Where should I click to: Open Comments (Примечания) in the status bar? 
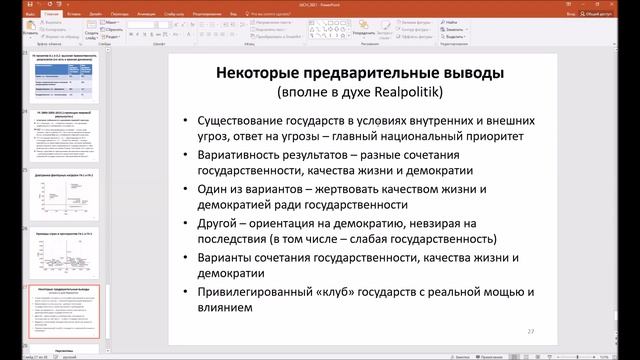coord(489,357)
